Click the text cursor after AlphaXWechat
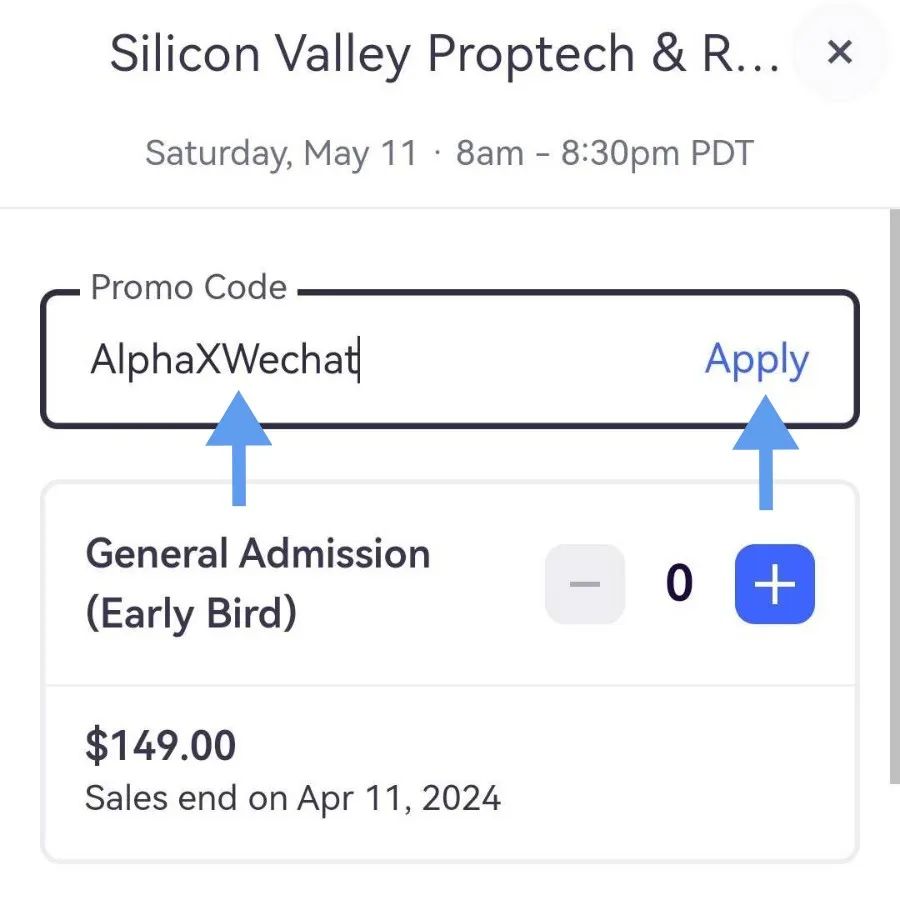Screen dimensions: 900x900 (360, 360)
